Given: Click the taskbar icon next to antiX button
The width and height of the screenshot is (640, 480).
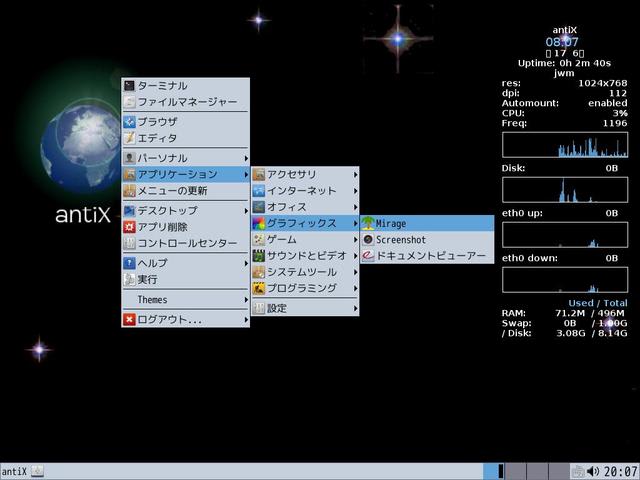Looking at the screenshot, I should click(37, 471).
